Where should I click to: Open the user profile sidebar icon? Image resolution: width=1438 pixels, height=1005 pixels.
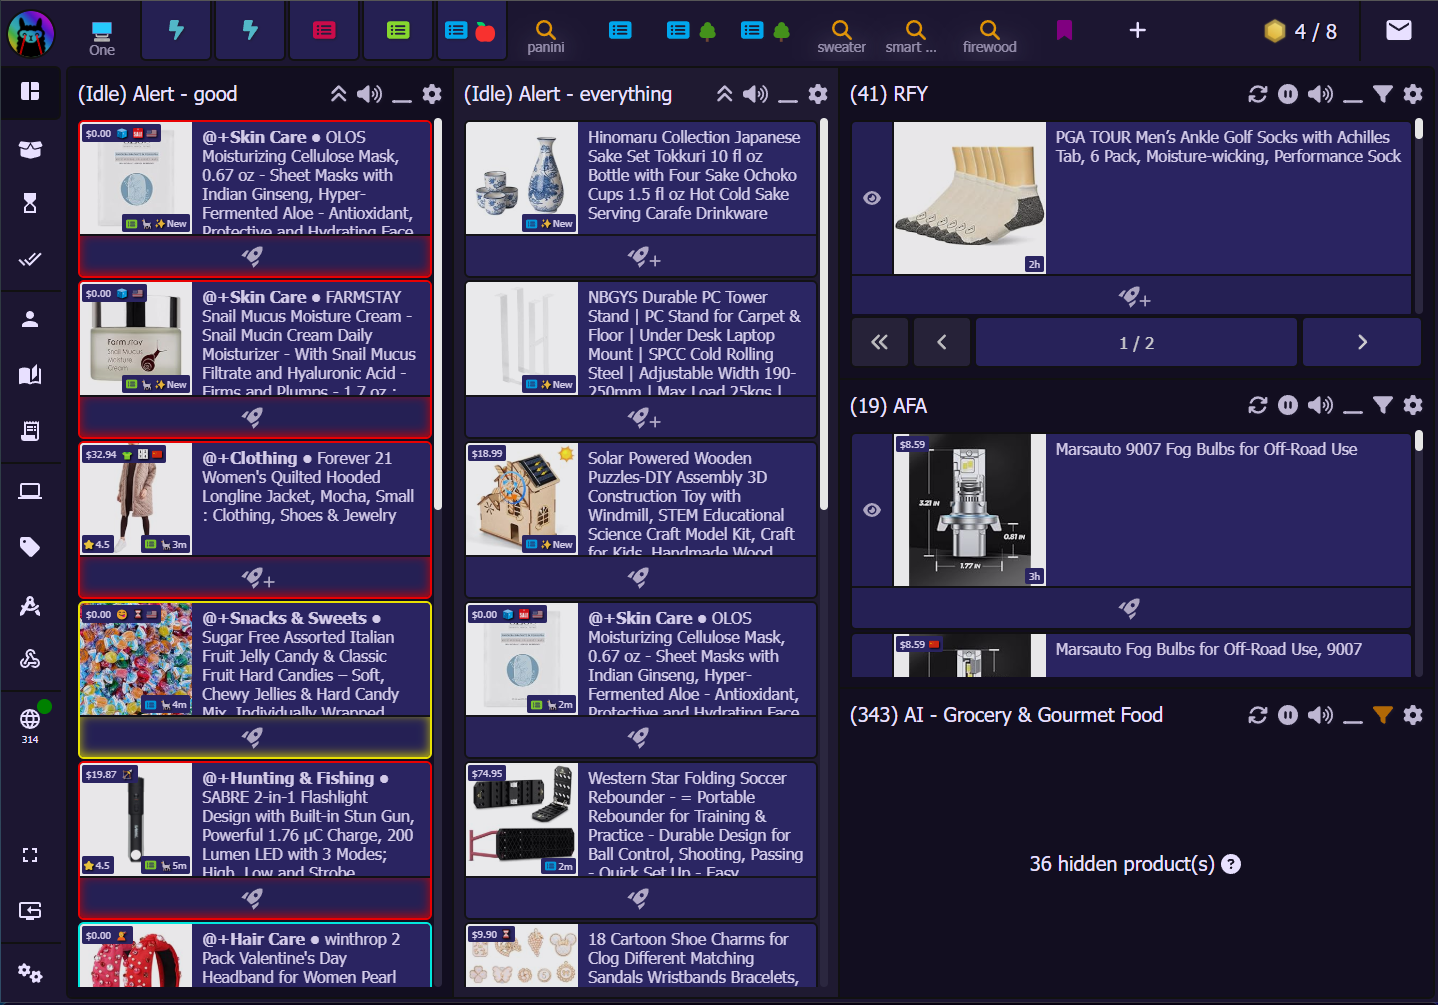point(30,319)
